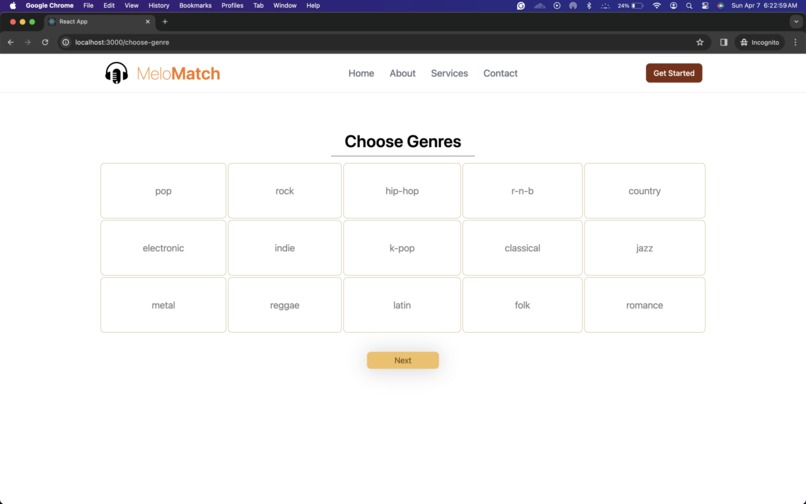
Task: Choose the reggae genre card
Action: [x=285, y=305]
